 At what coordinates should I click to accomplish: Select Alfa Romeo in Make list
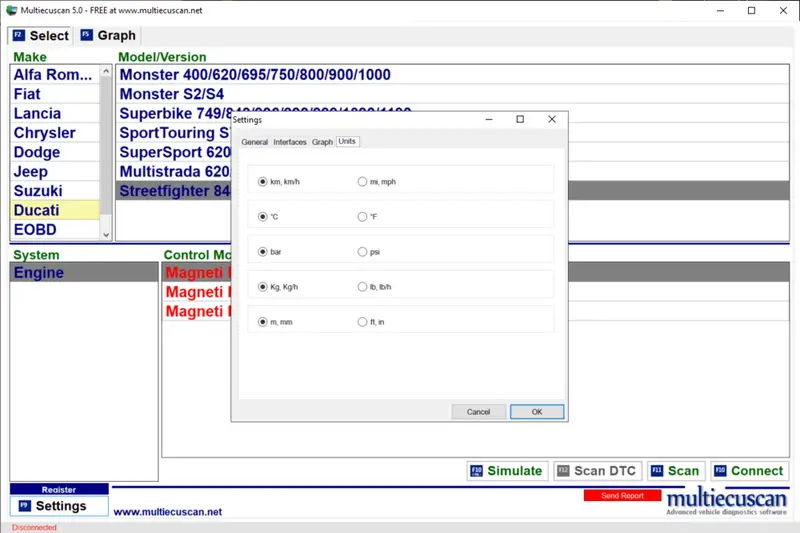[x=55, y=74]
